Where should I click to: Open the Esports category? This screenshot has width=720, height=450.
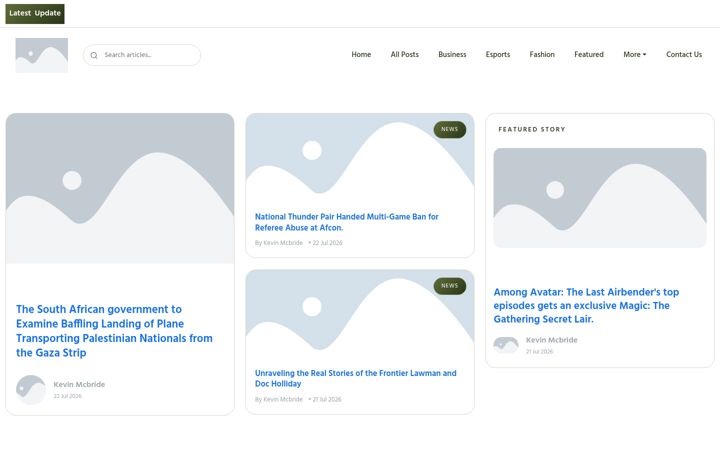point(498,54)
